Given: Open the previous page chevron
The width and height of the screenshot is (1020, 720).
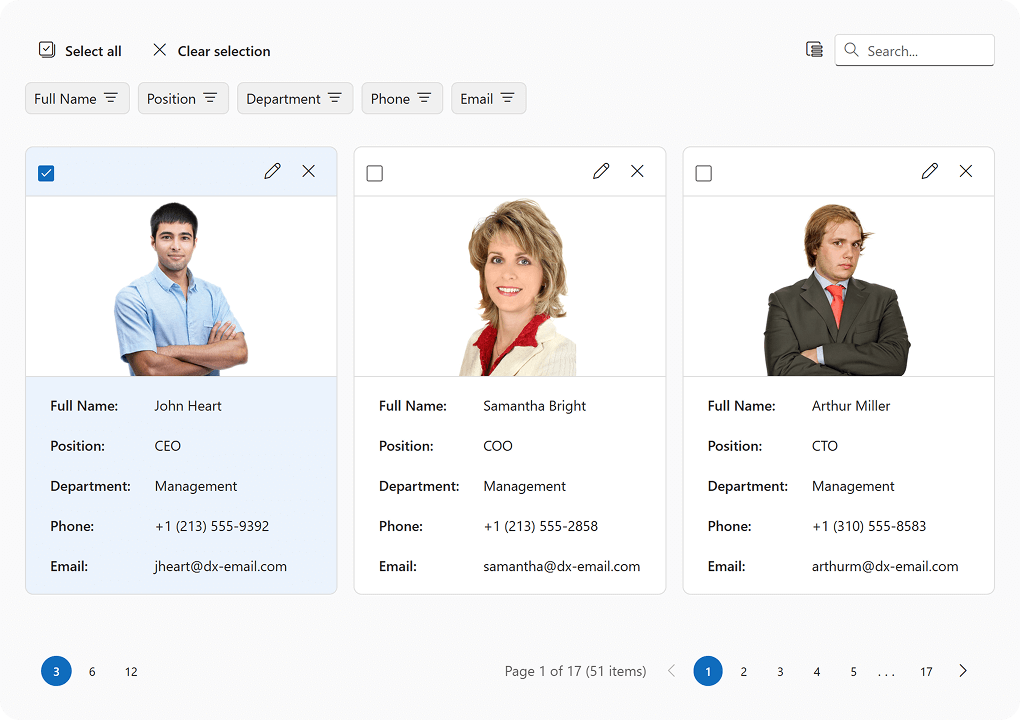Looking at the screenshot, I should click(671, 671).
